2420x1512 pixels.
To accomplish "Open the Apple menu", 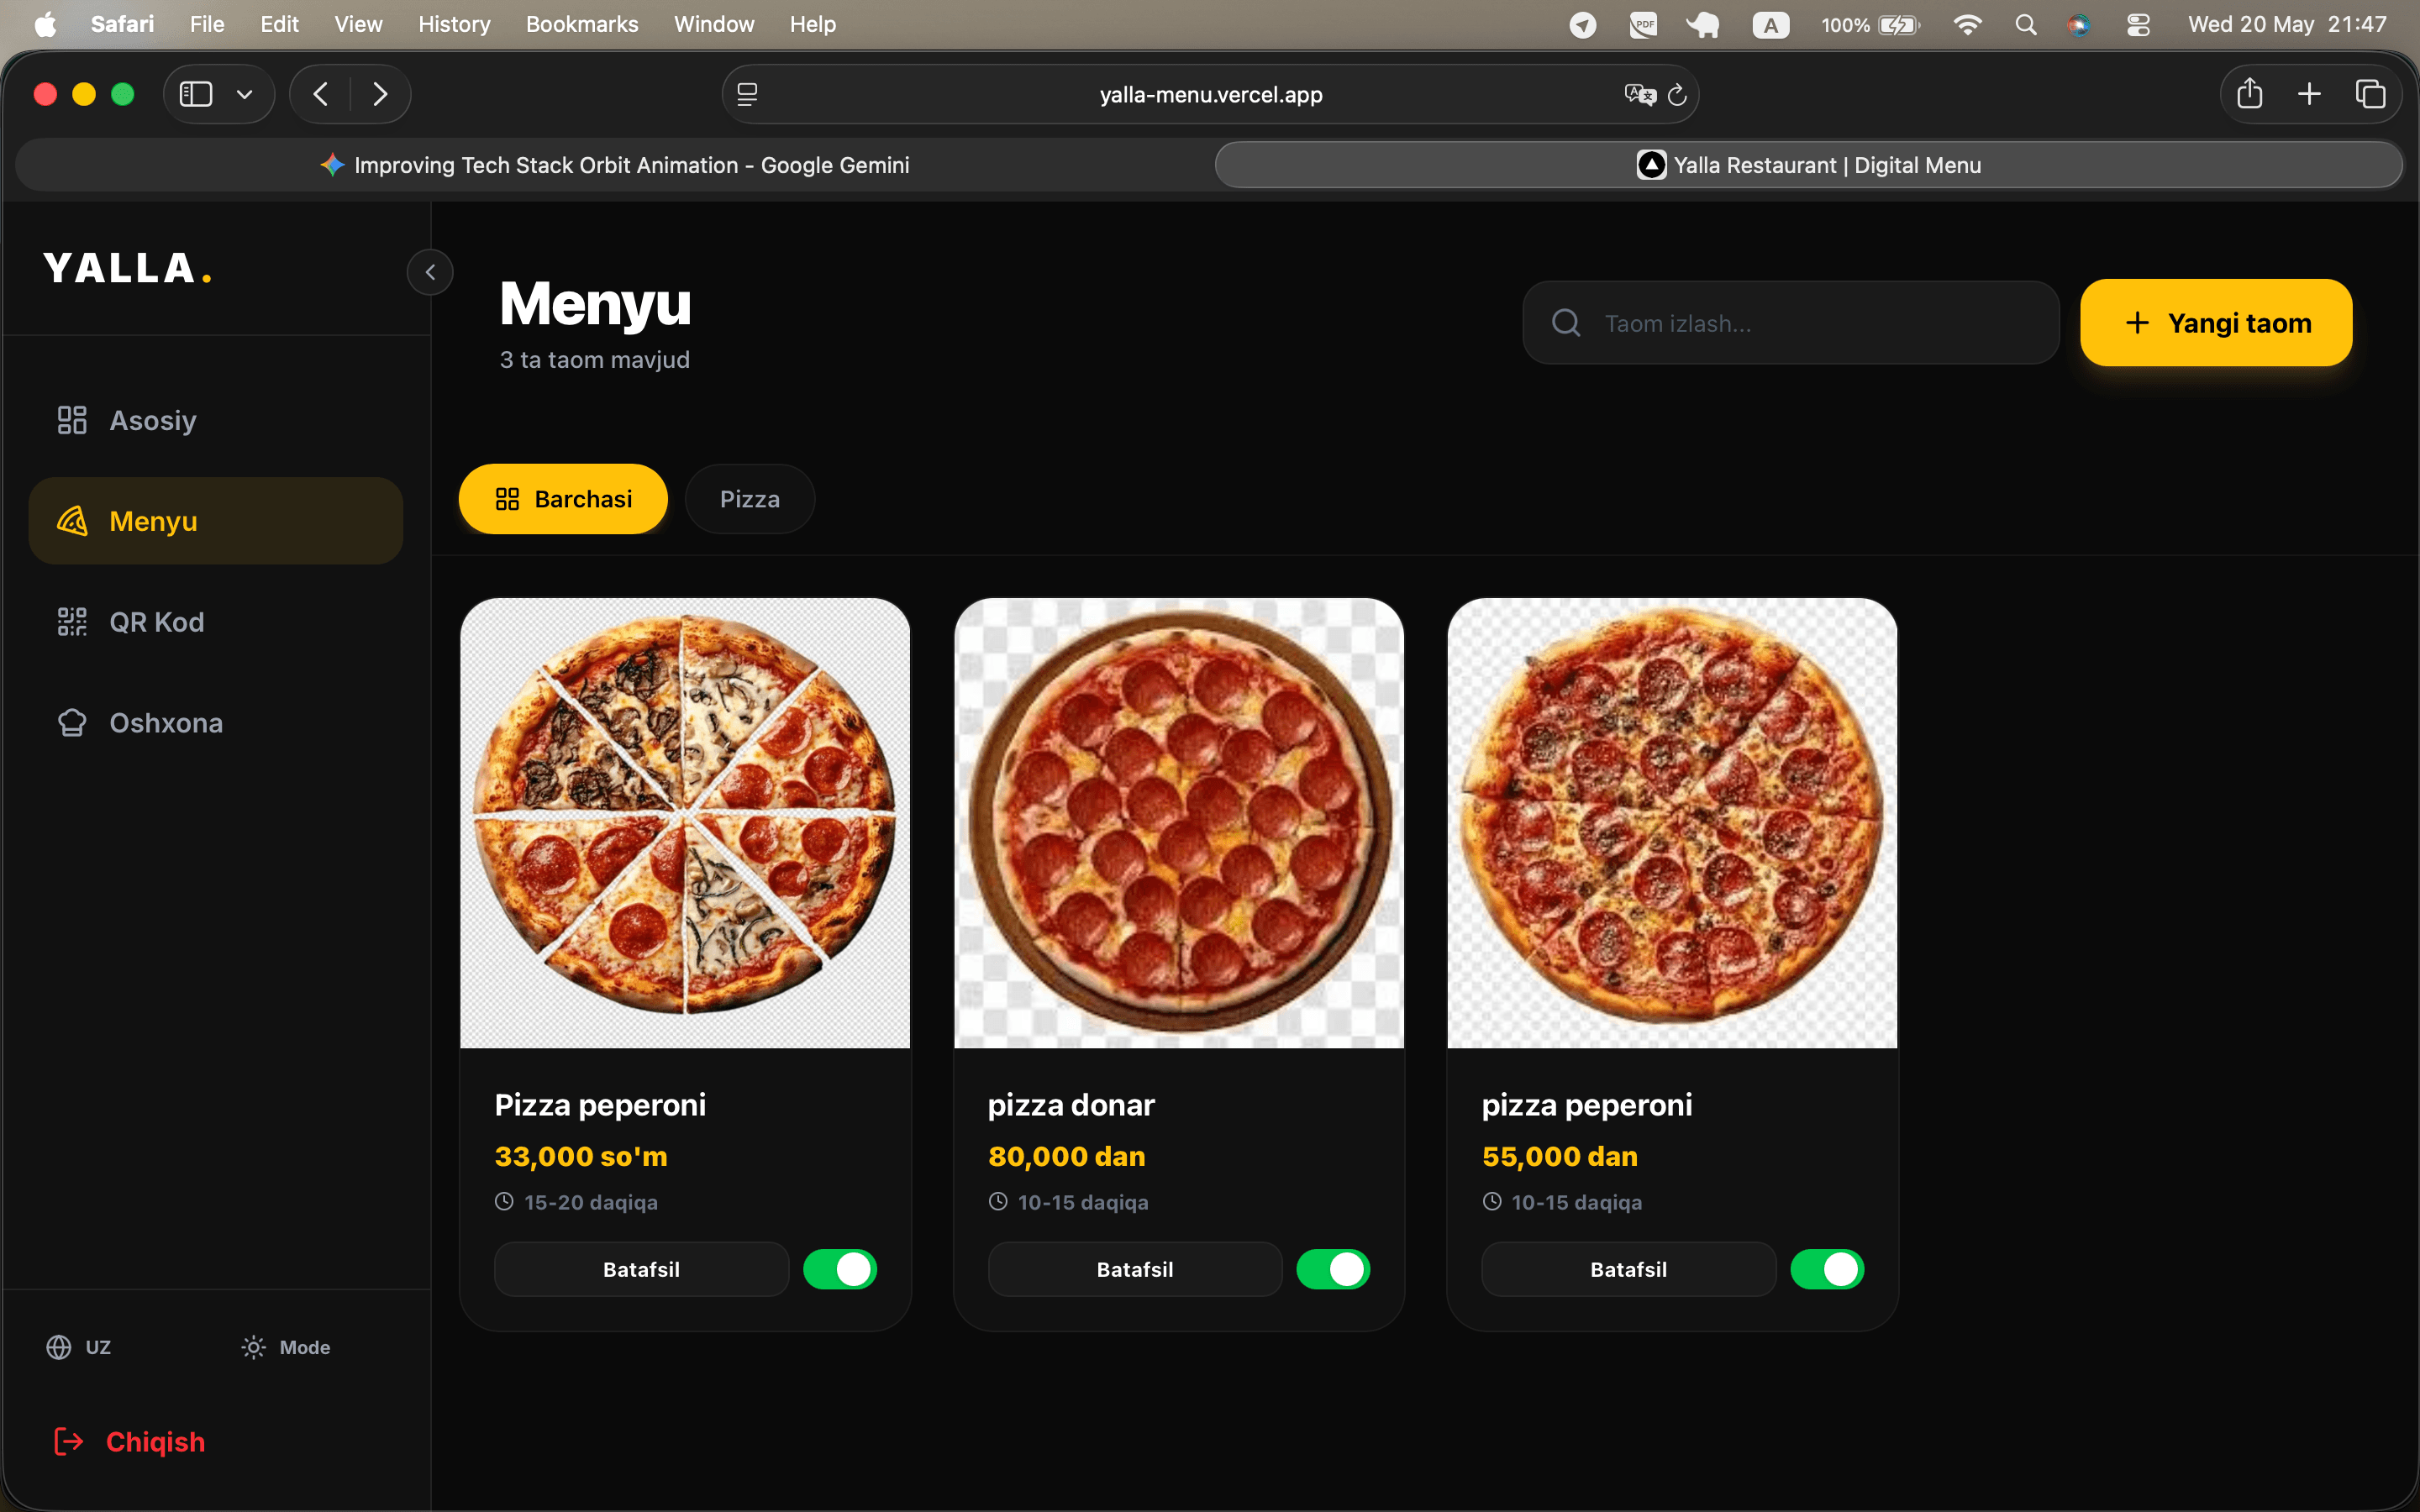I will pos(45,24).
